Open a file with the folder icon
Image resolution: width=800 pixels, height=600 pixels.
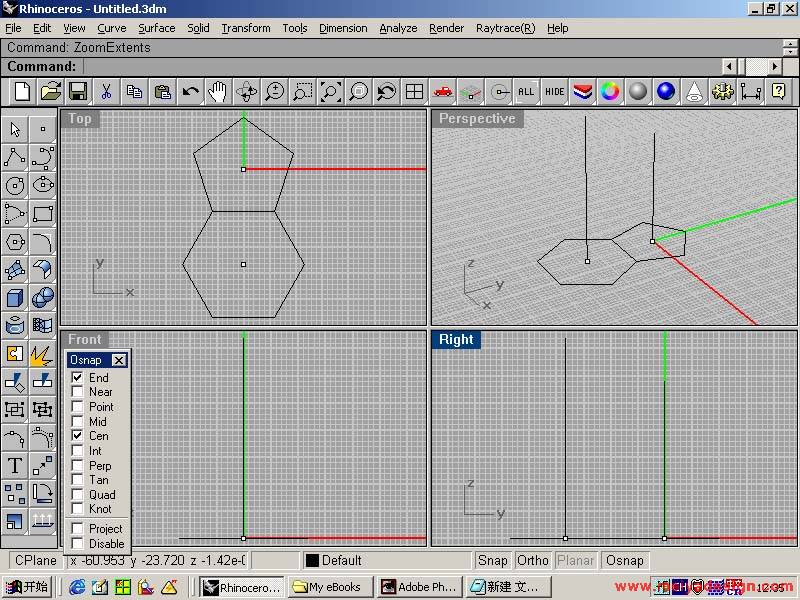(x=50, y=92)
